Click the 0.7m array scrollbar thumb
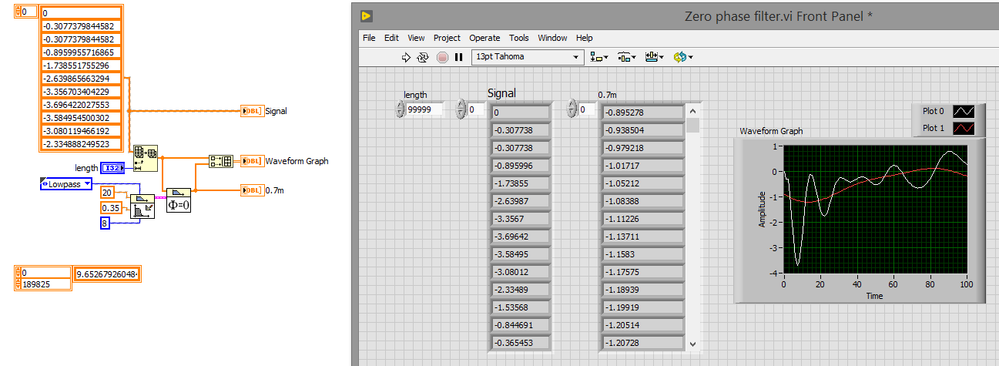The image size is (999, 366). point(693,125)
